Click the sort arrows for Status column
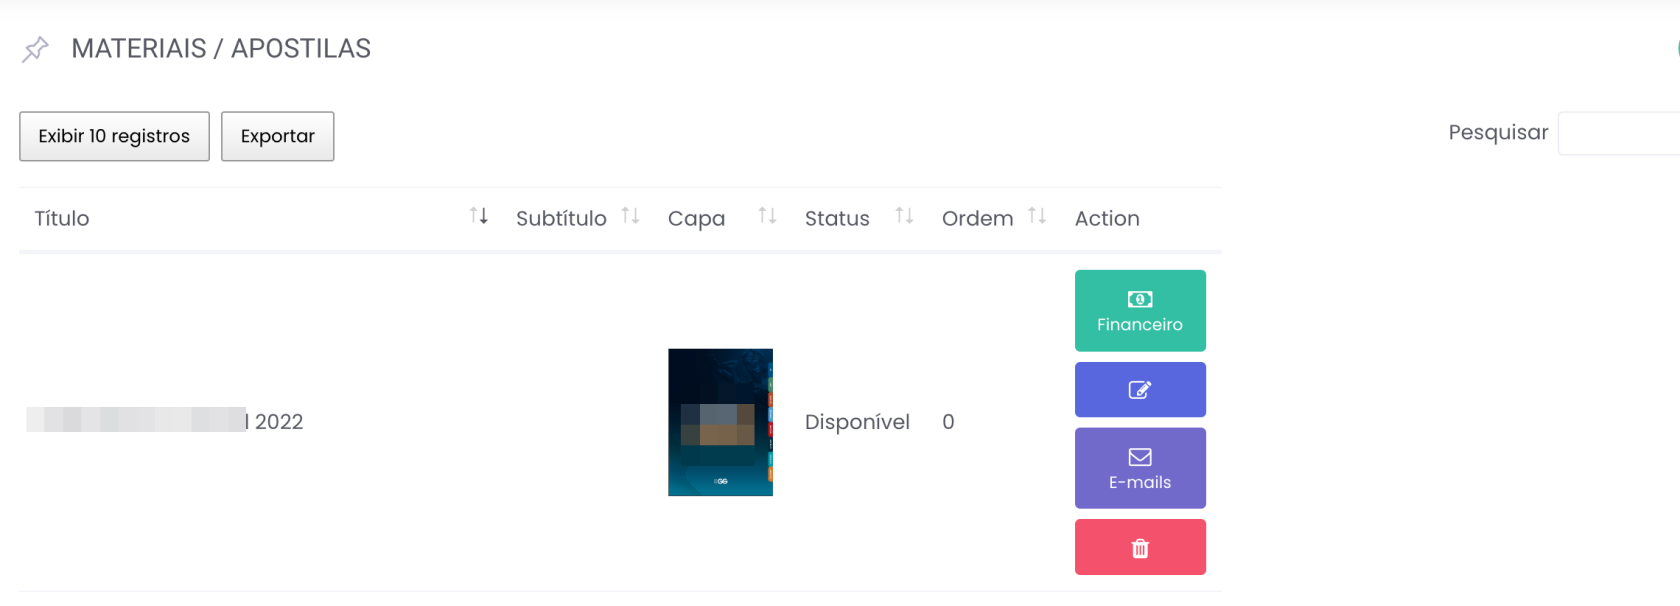The image size is (1680, 606). 904,216
